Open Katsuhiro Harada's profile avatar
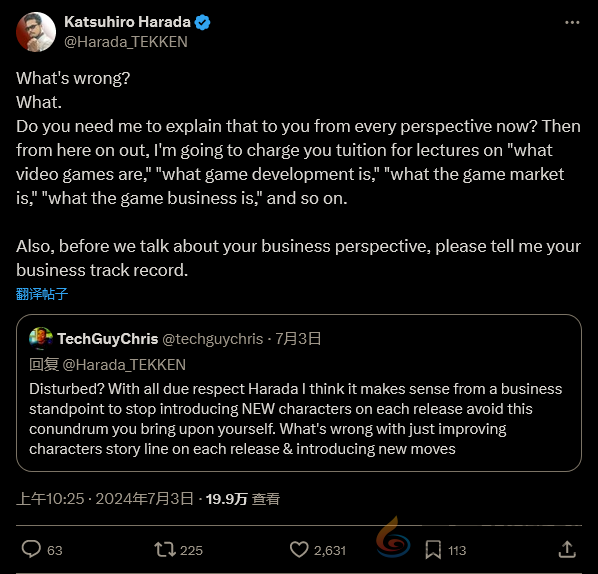Viewport: 598px width, 574px height. point(36,32)
